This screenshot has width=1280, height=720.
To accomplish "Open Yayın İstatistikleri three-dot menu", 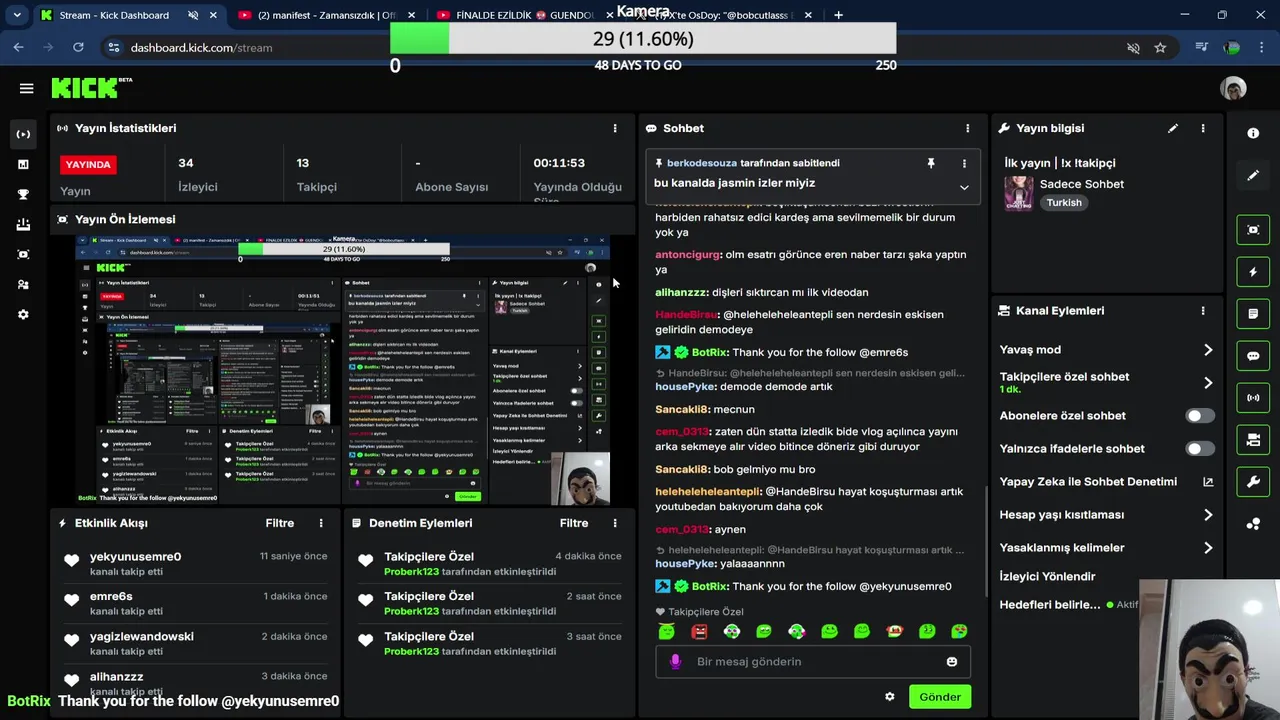I will 615,128.
